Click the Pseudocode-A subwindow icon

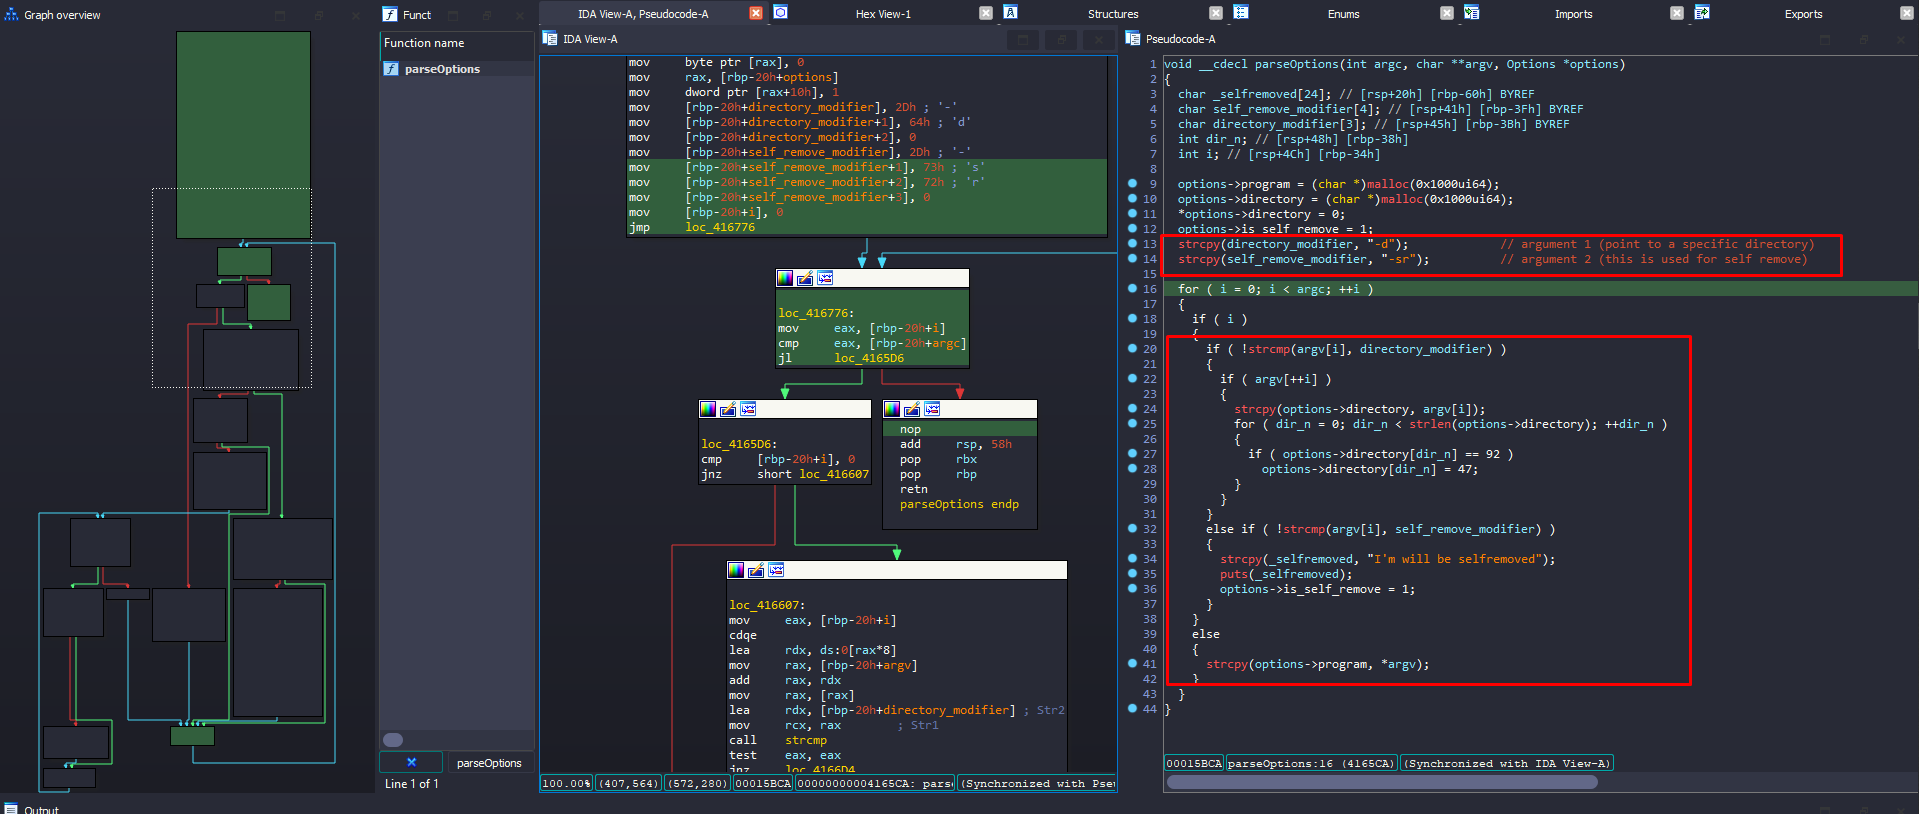coord(1133,39)
